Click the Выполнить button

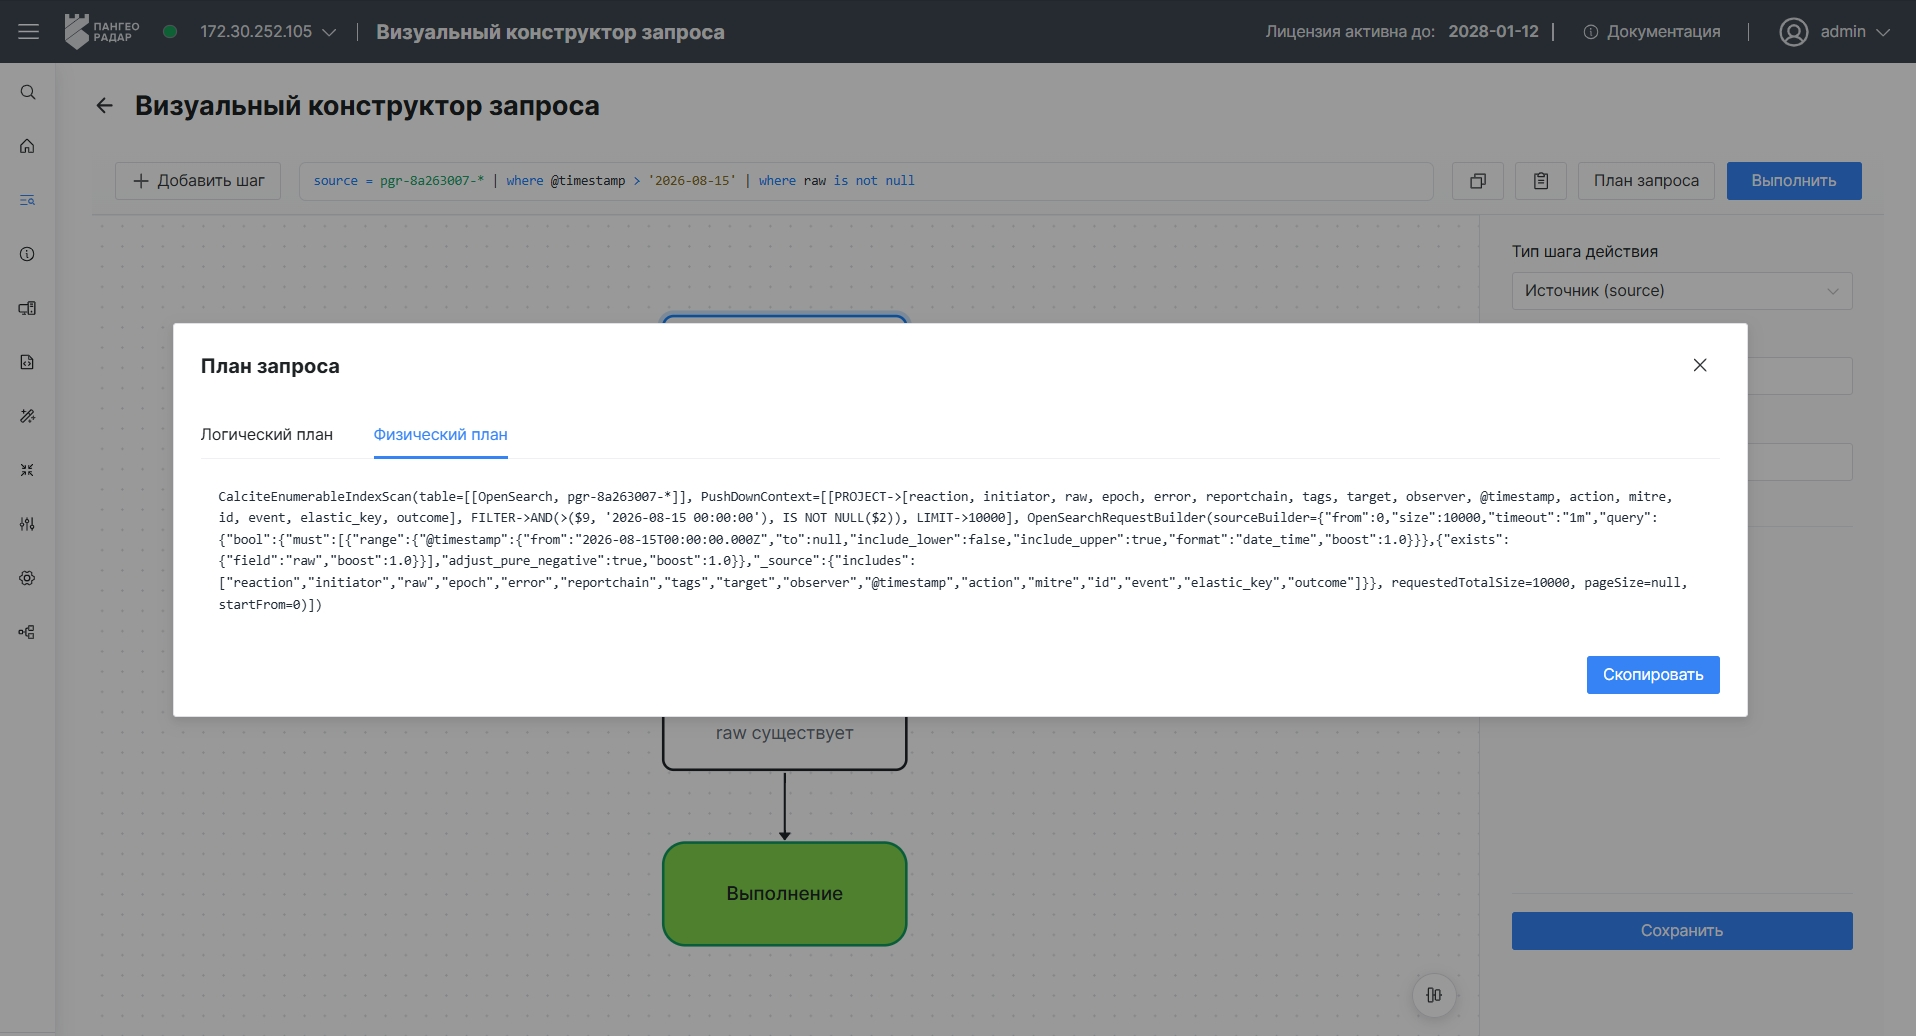(x=1794, y=181)
